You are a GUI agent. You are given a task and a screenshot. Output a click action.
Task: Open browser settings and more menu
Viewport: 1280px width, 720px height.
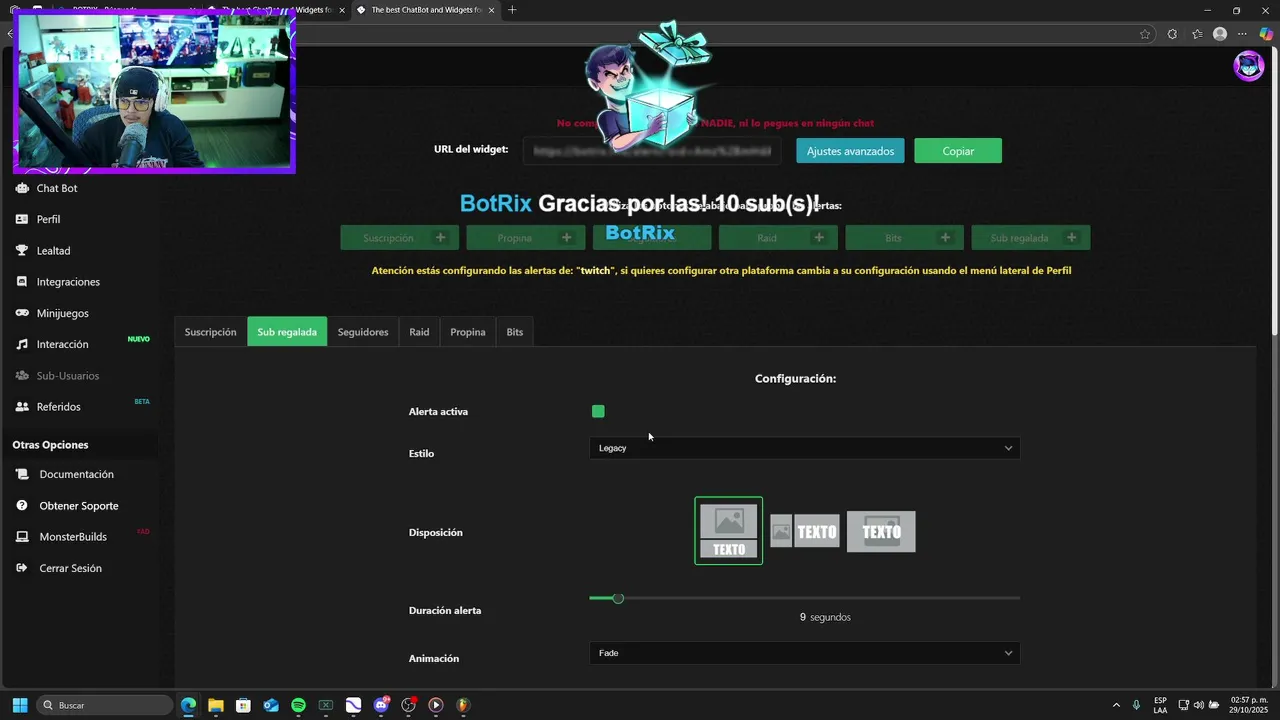tap(1243, 34)
